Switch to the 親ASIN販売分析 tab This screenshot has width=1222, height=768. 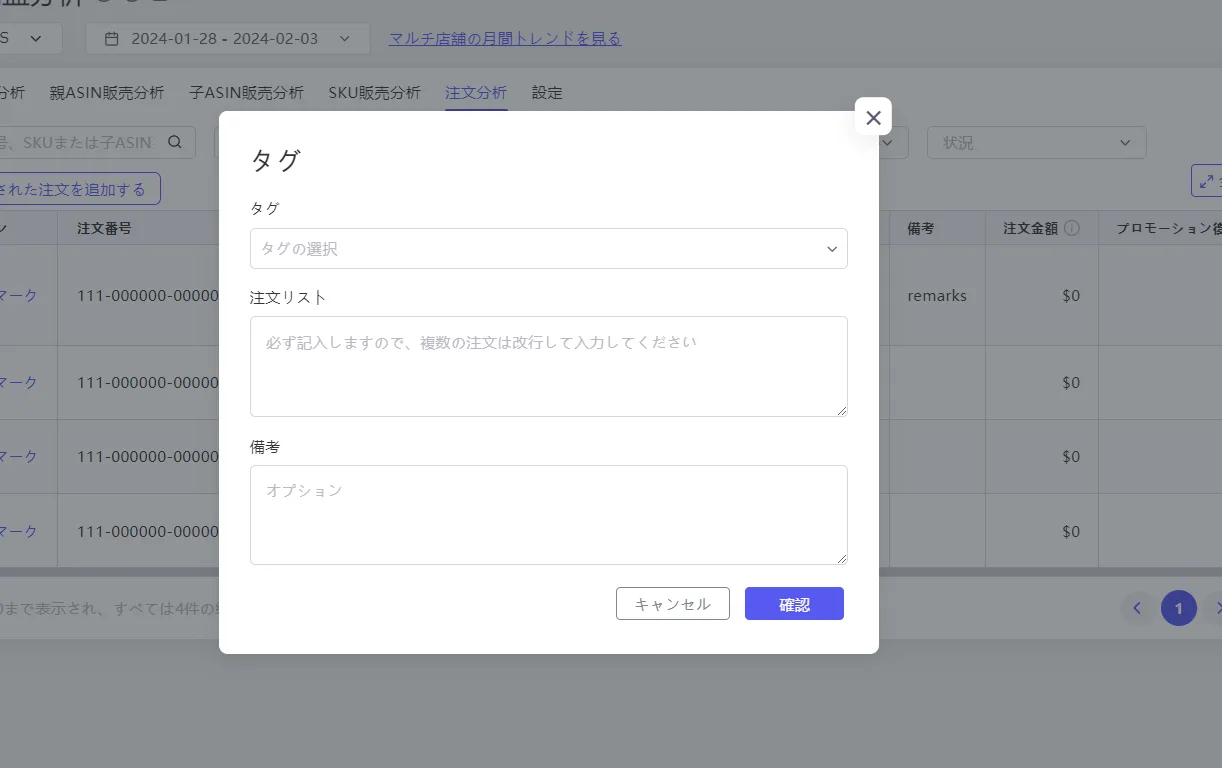(x=107, y=93)
